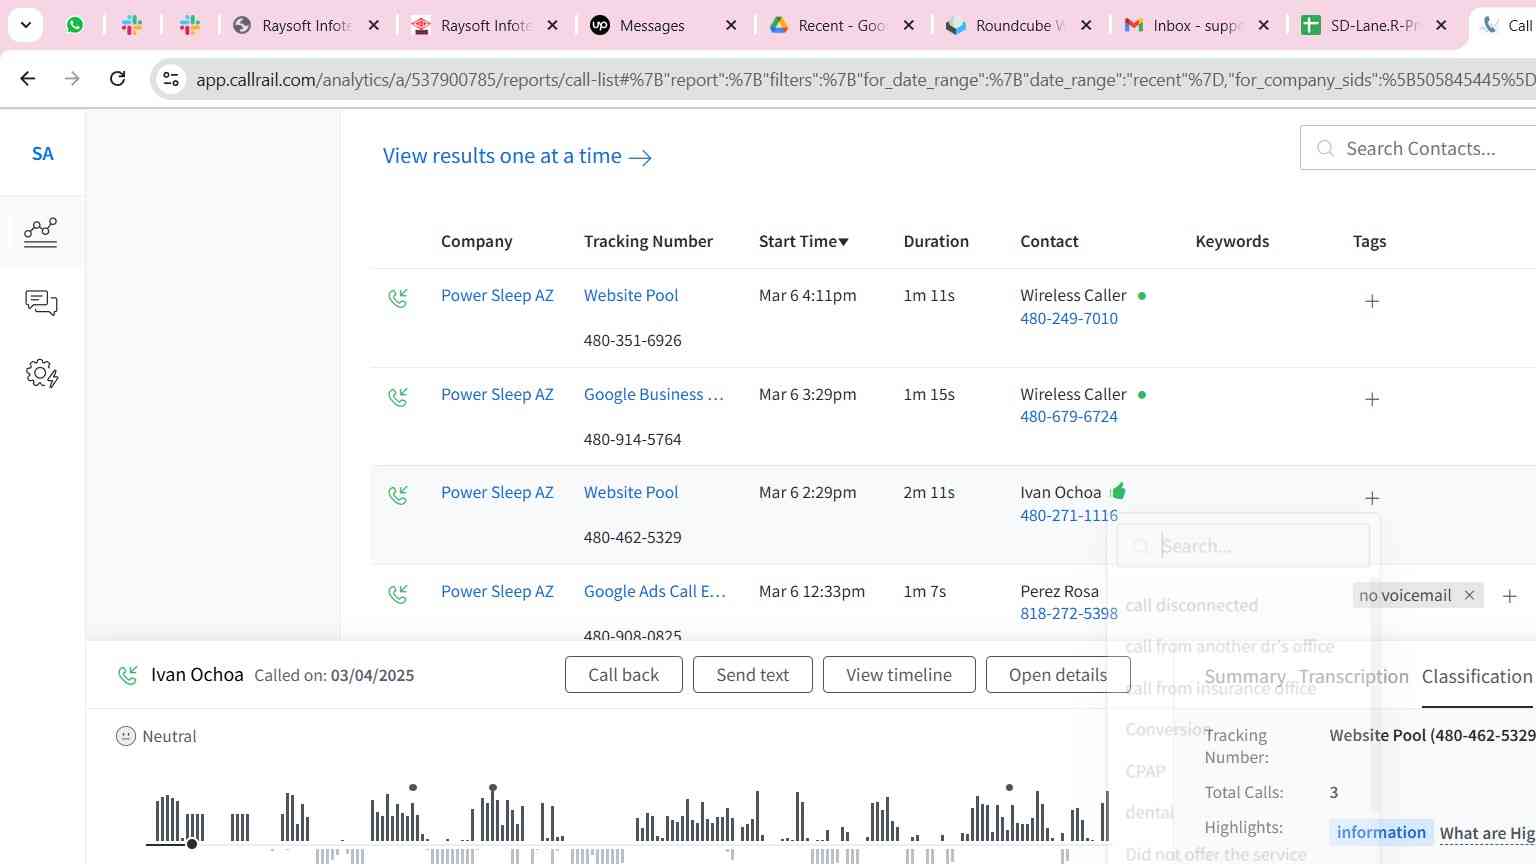Open the SD-Lane spreadsheet tab
The height and width of the screenshot is (864, 1536).
coord(1374,25)
